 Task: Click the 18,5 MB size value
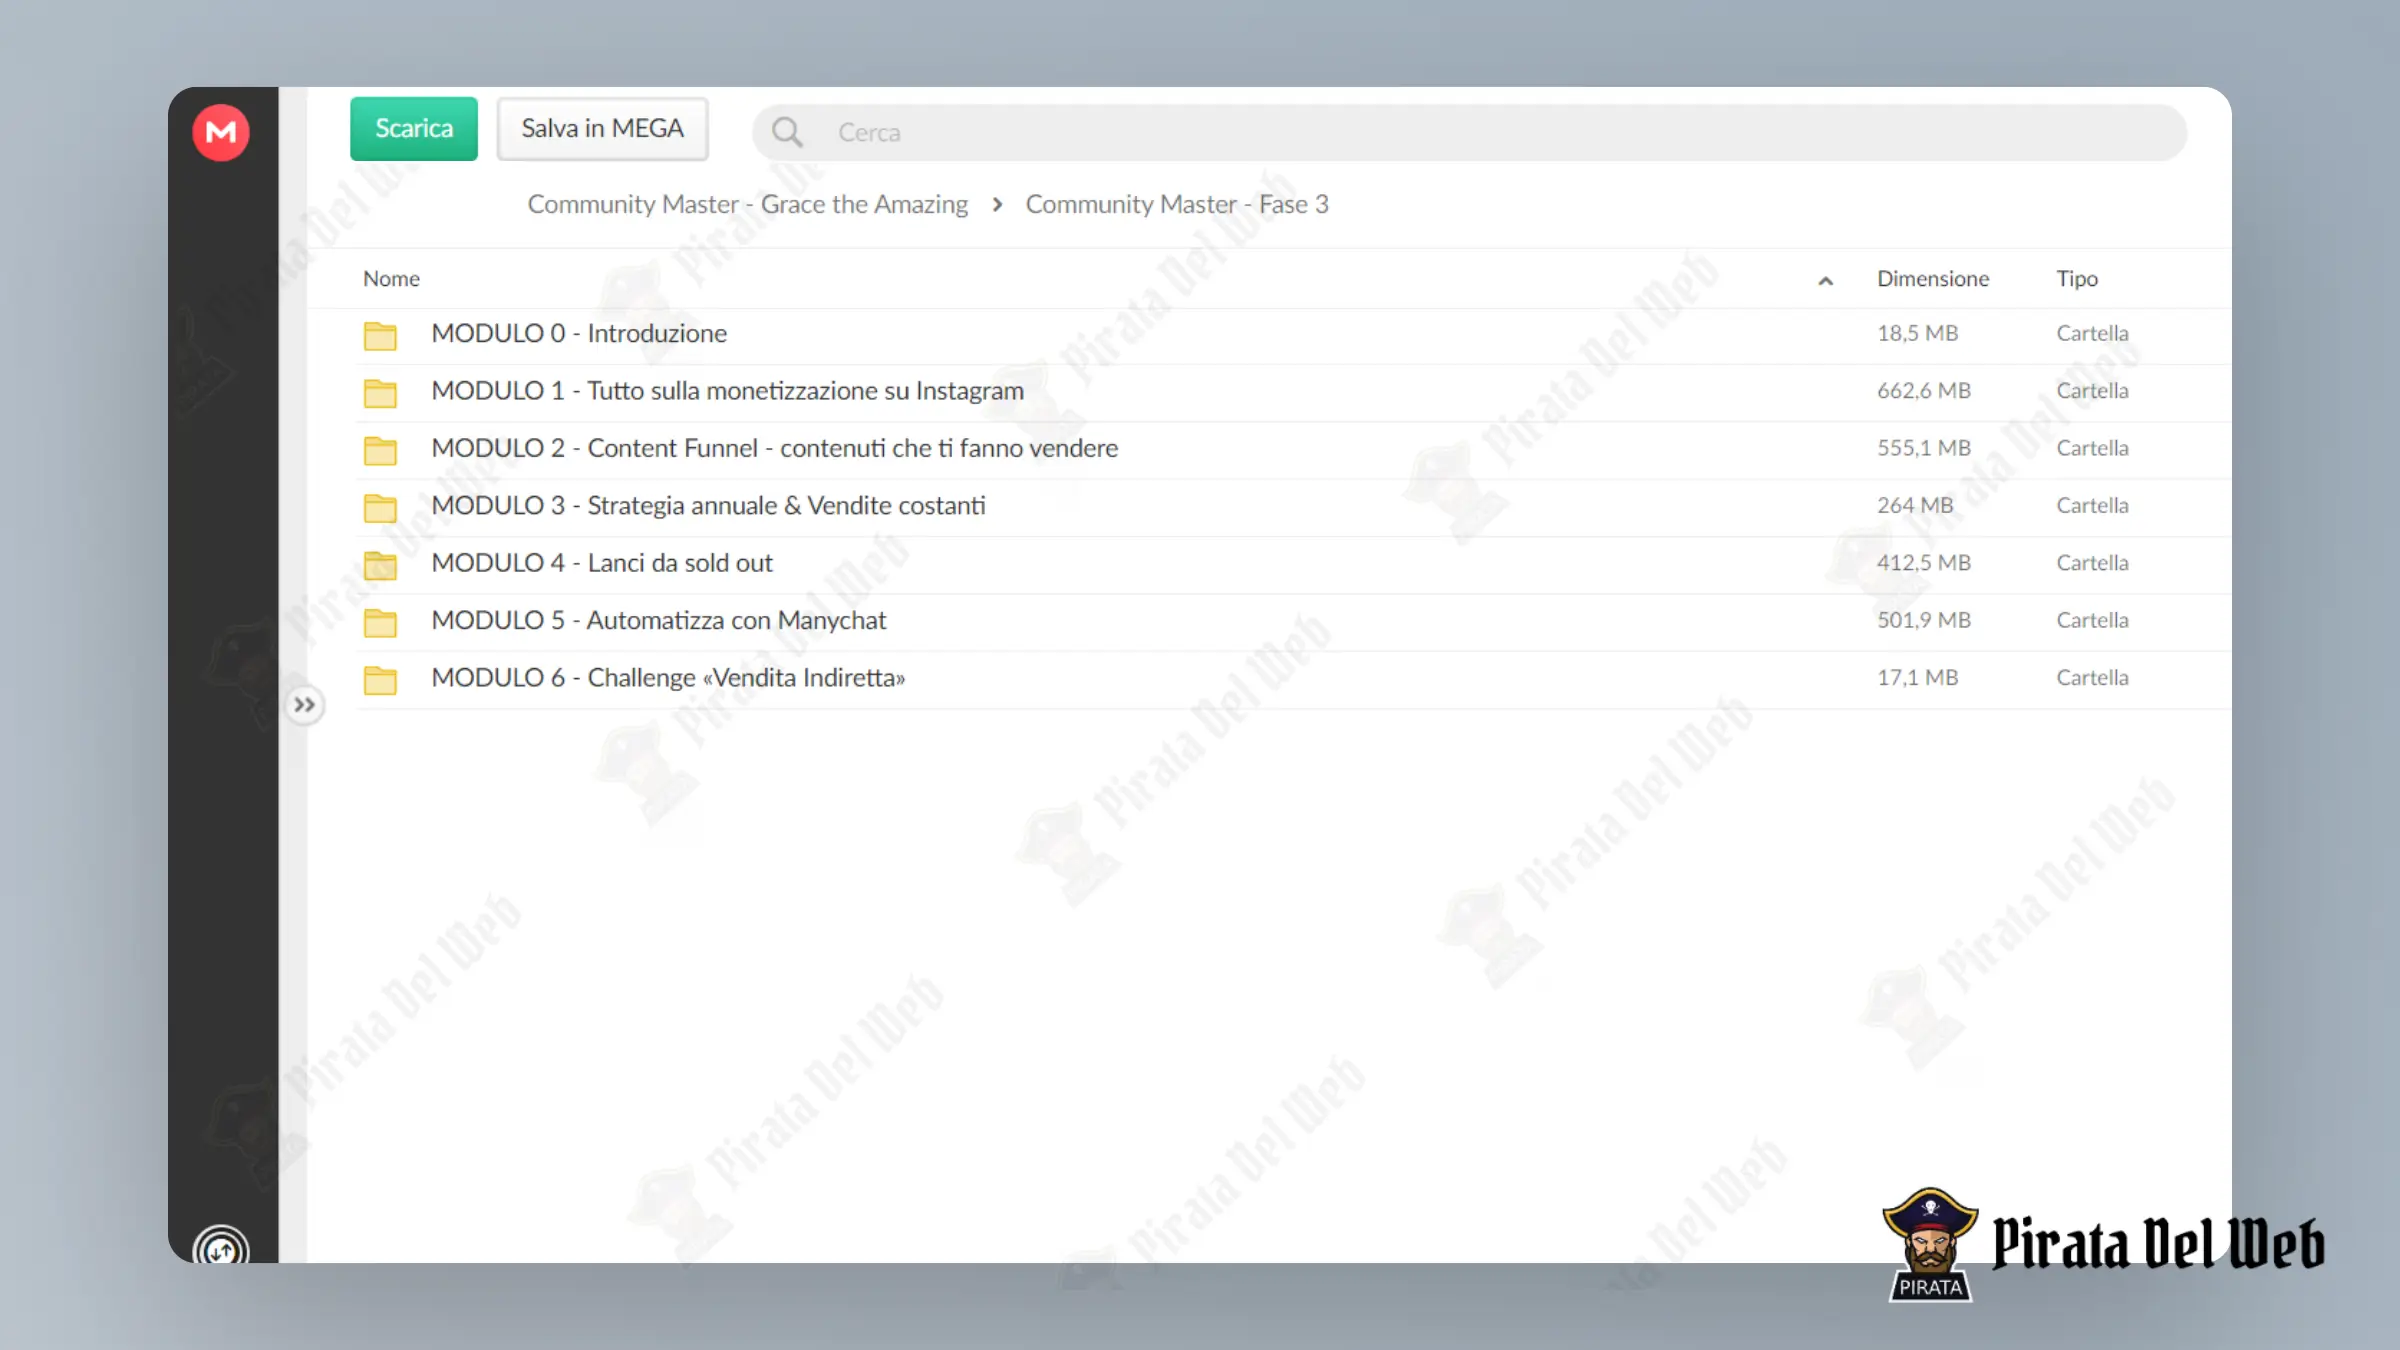tap(1917, 333)
